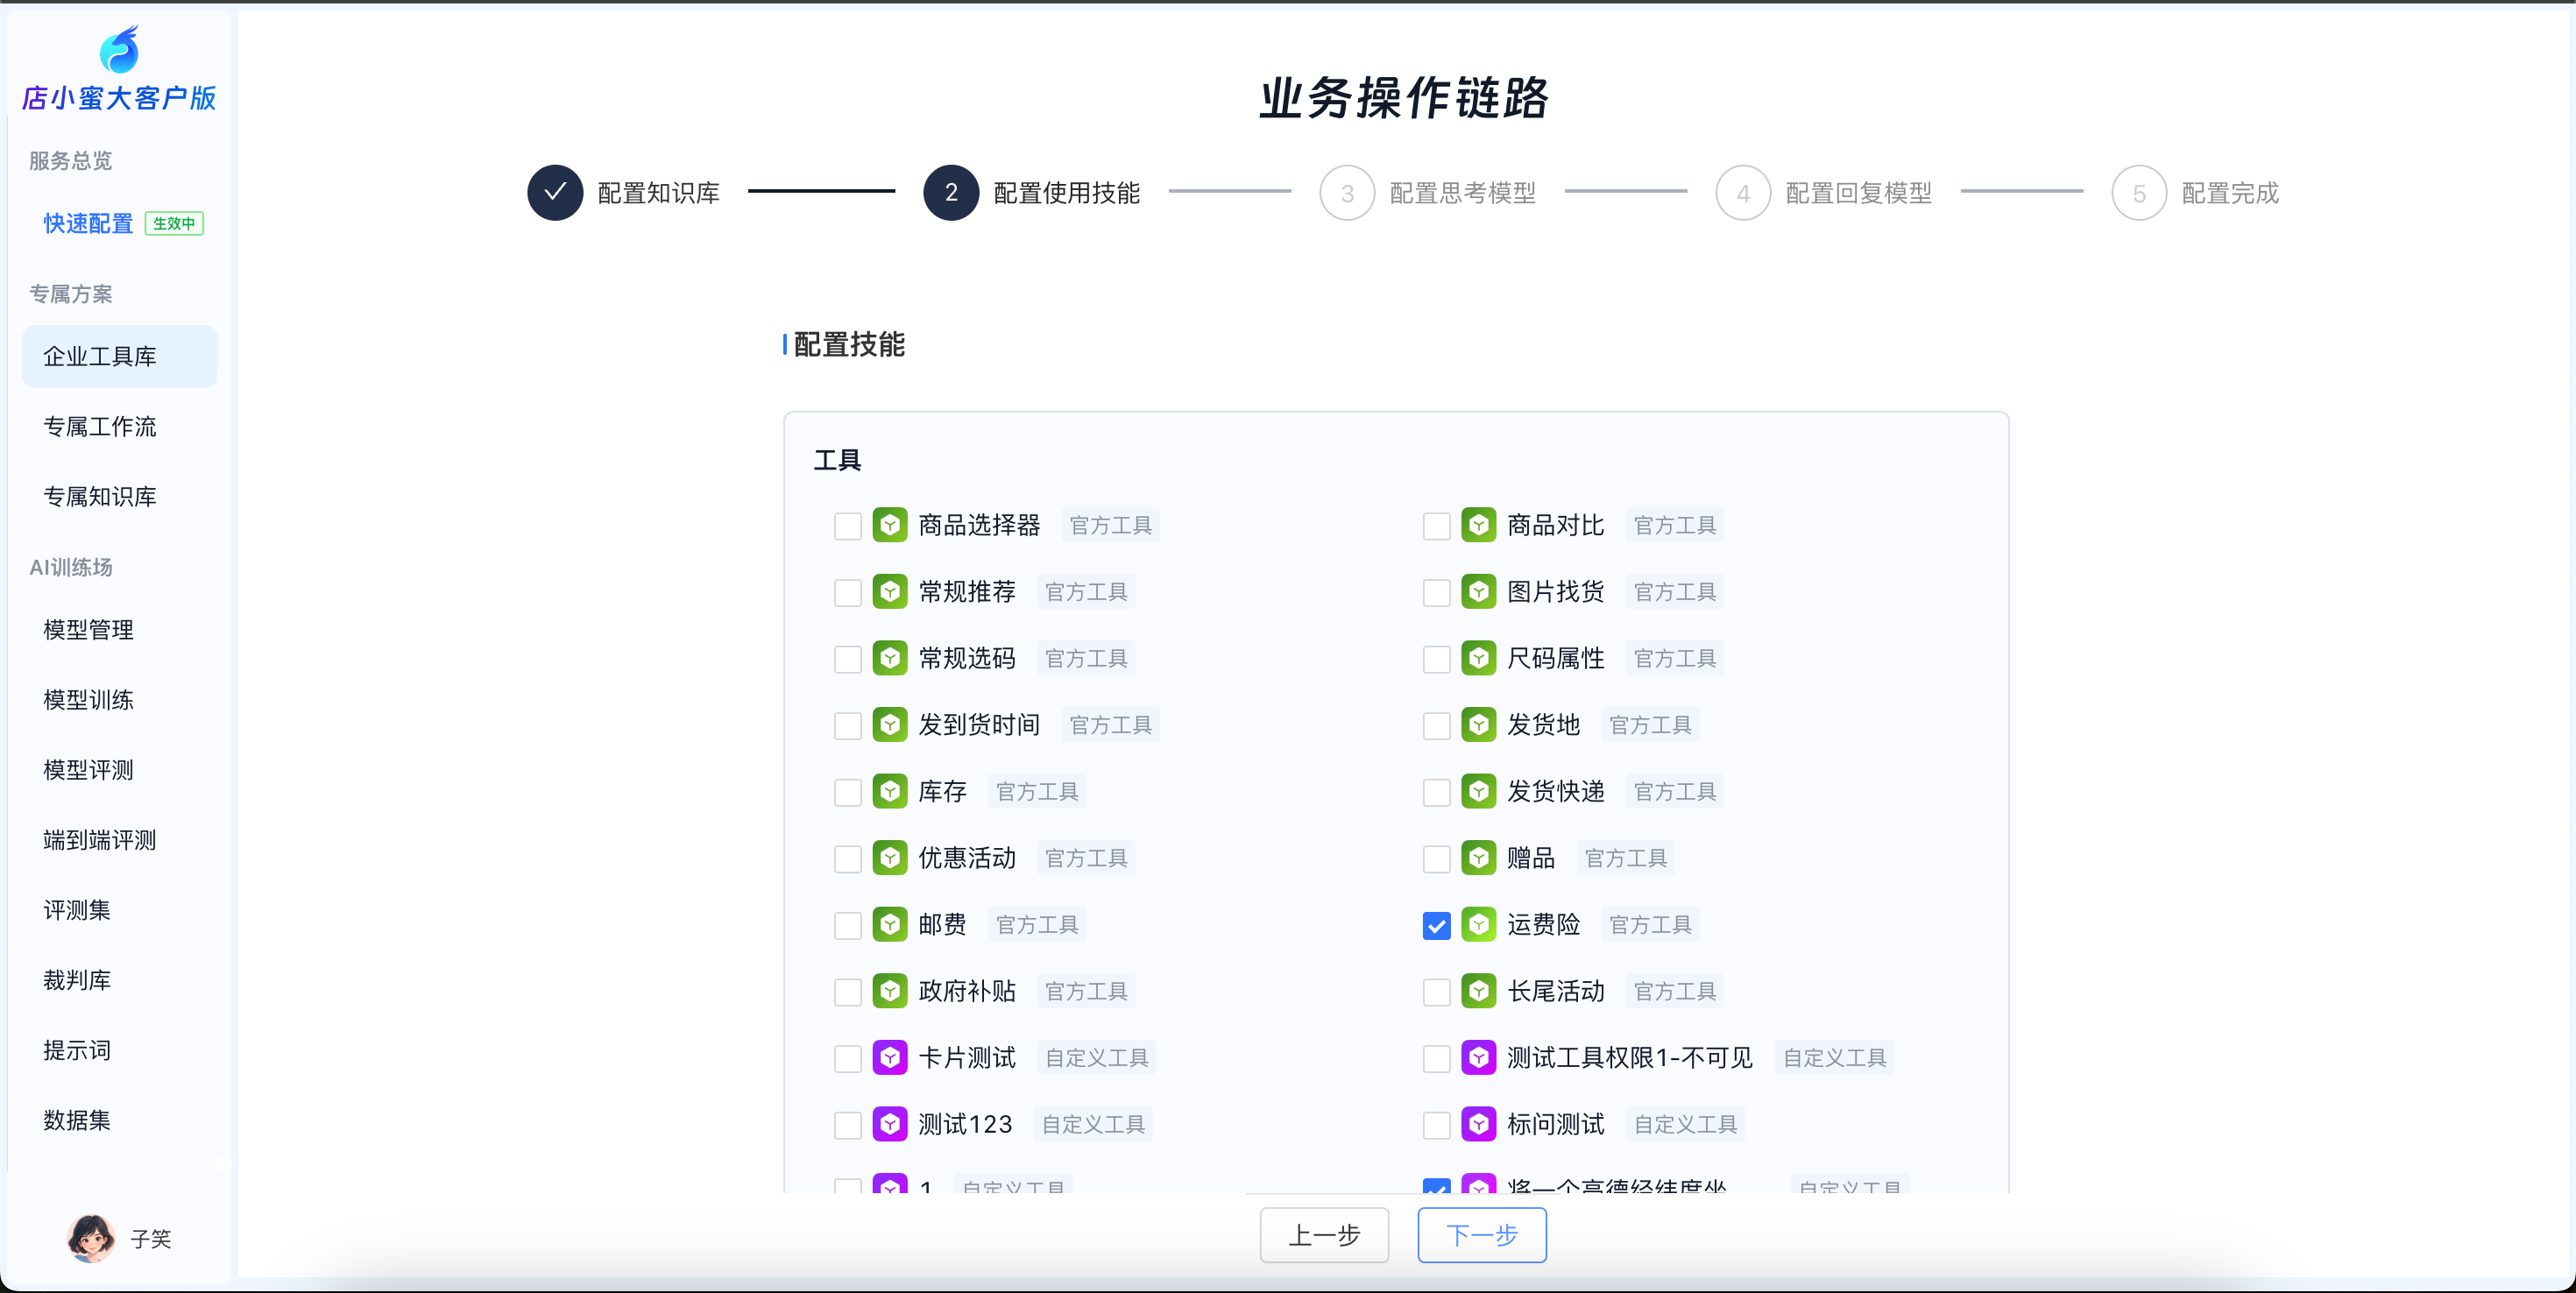Viewport: 2576px width, 1293px height.
Task: Open 企业工具库 in sidebar
Action: pos(100,356)
